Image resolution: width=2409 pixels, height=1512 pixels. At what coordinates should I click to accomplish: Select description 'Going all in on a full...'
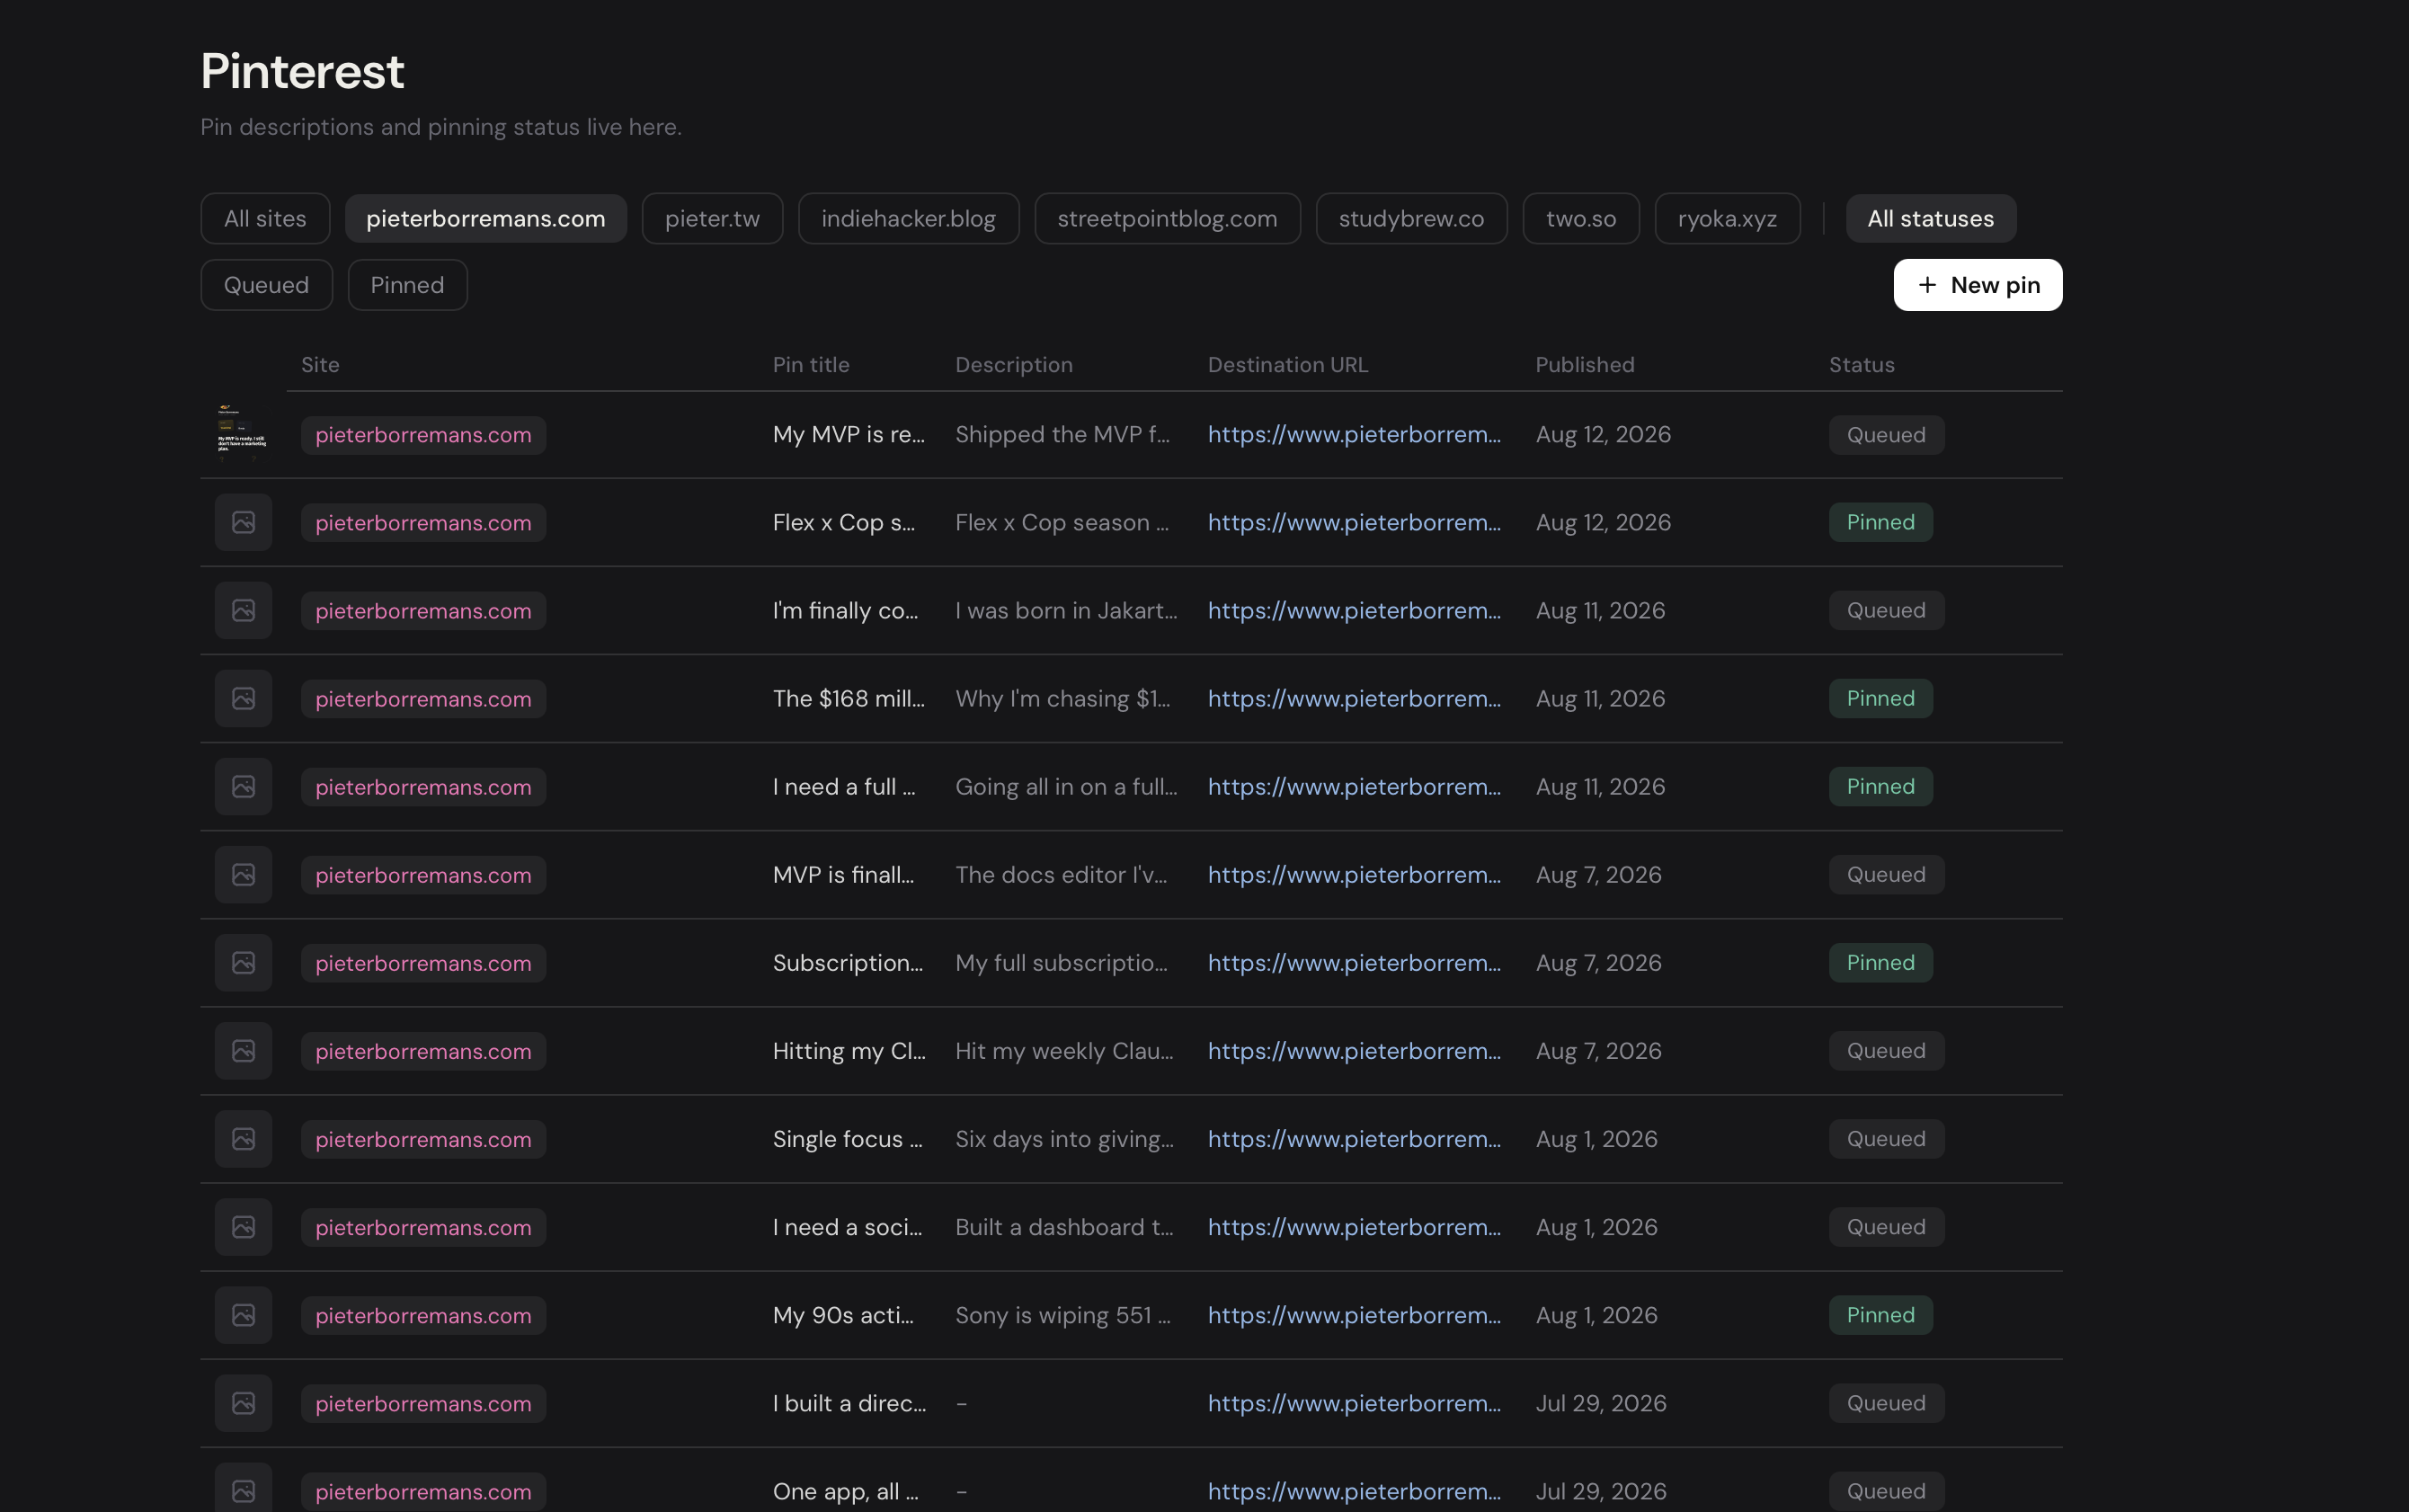coord(1066,786)
